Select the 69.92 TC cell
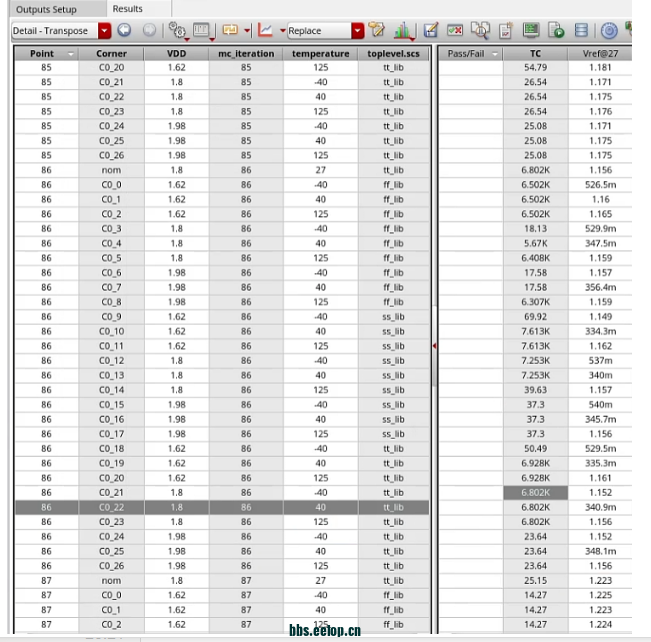This screenshot has height=642, width=651. pos(535,316)
